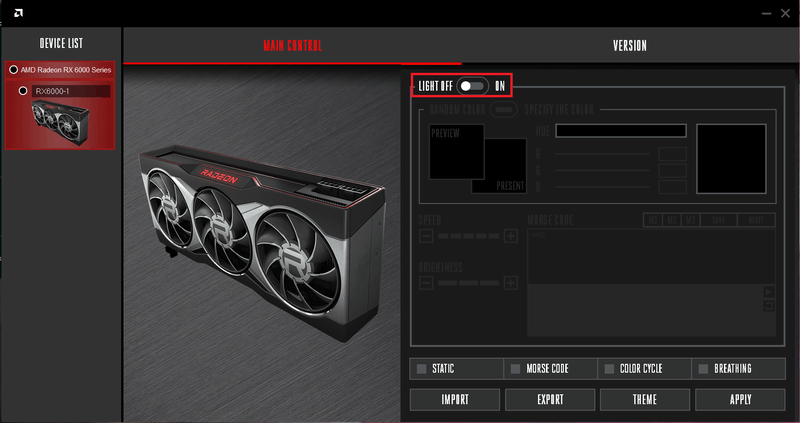Click the Hue color bar

point(621,131)
